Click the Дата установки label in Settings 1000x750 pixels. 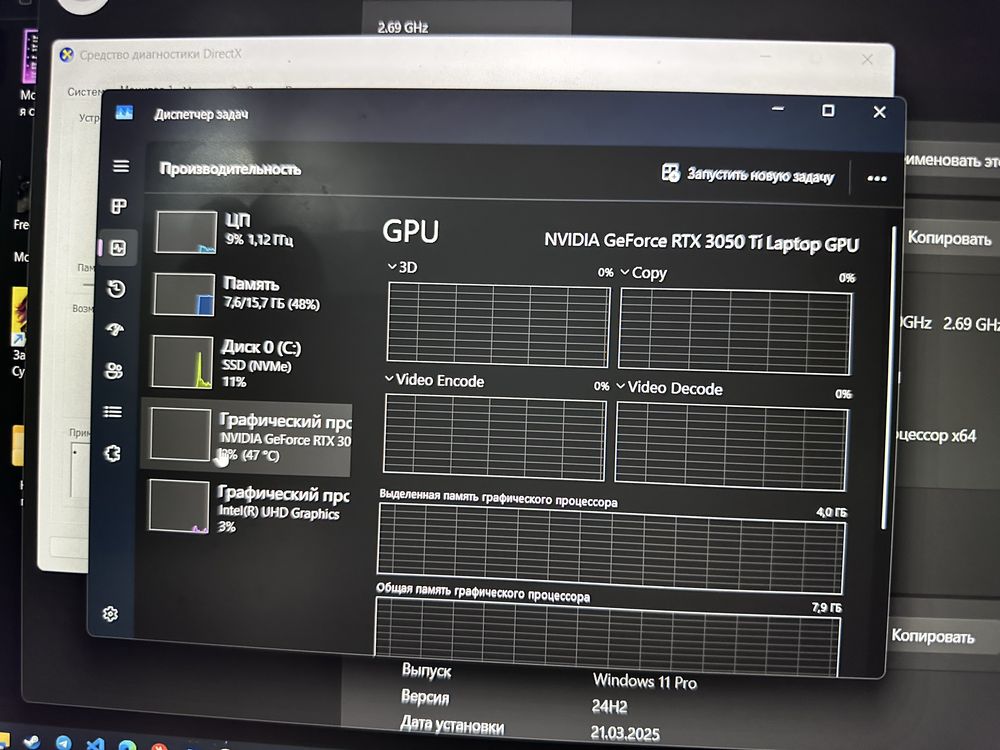[452, 724]
